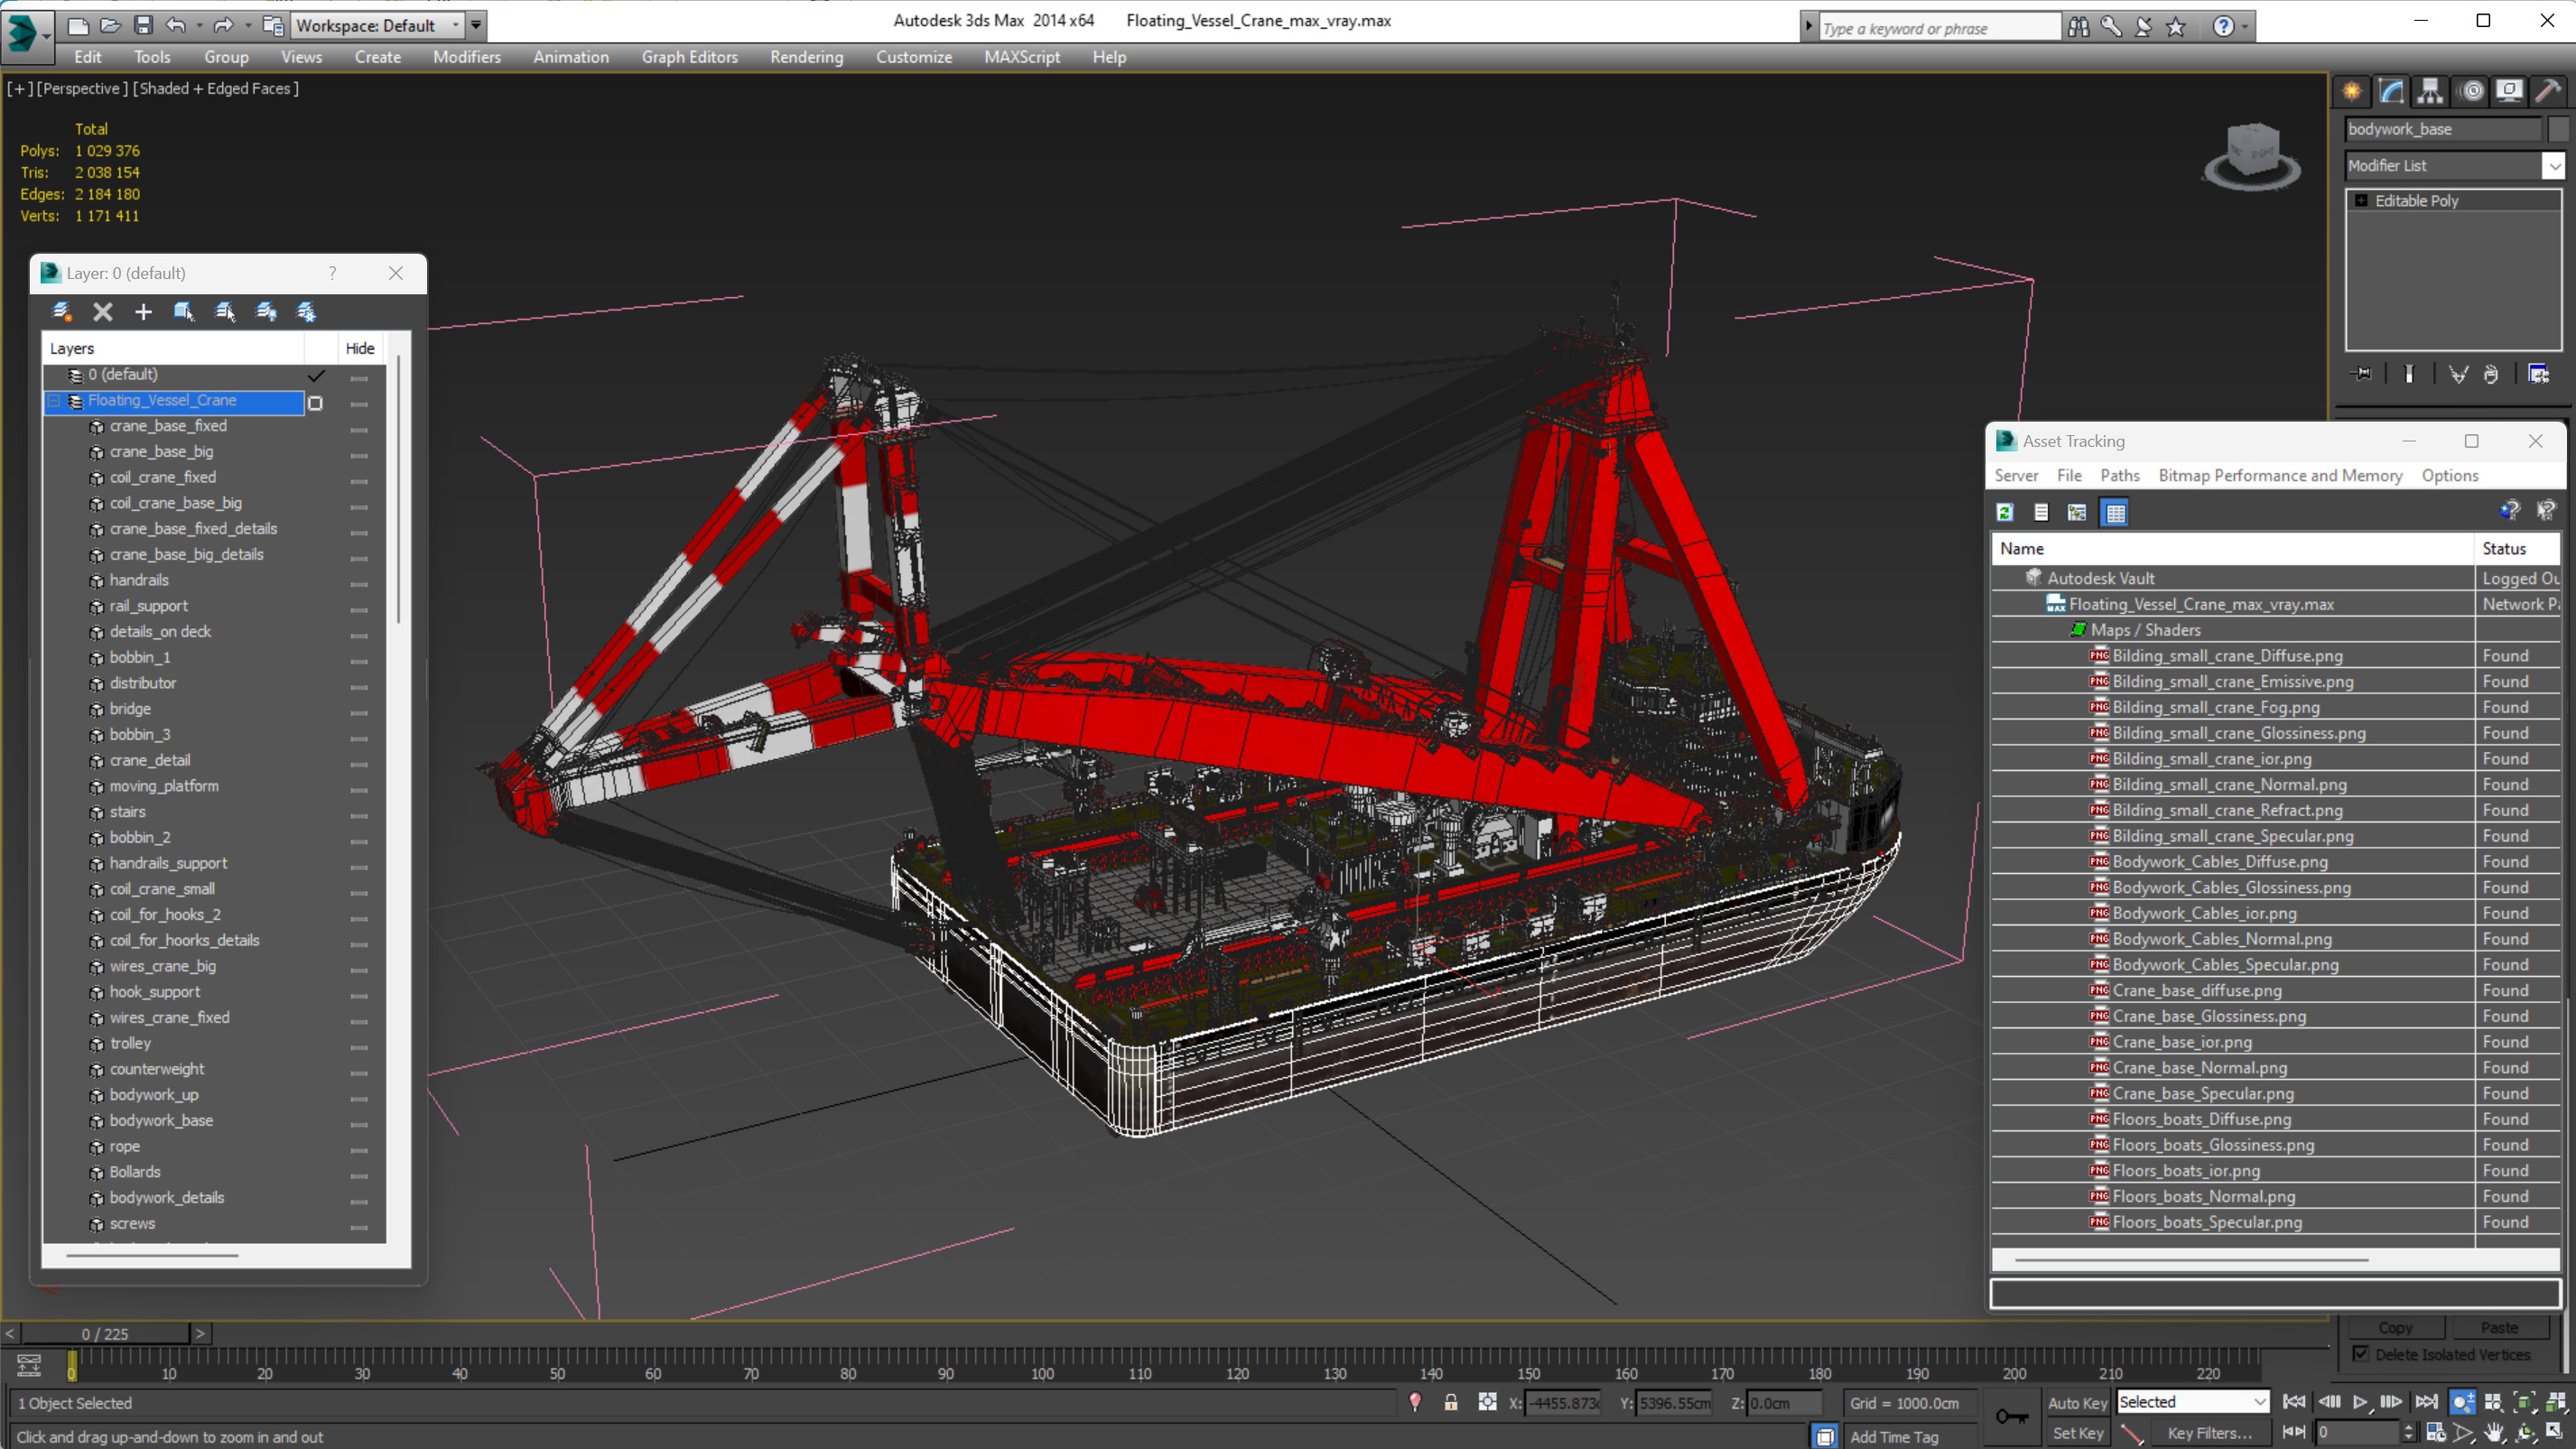Click Table view icon in Asset Tracking toolbar
Viewport: 2576px width, 1449px height.
pyautogui.click(x=2115, y=512)
